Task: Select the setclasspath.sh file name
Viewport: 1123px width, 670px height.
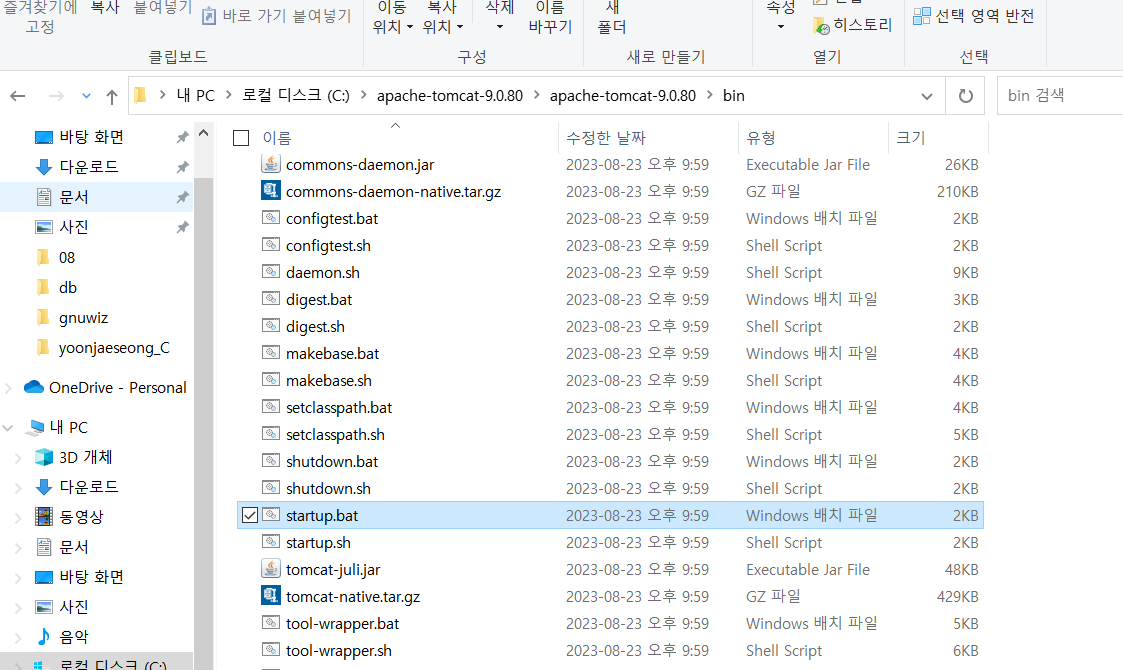Action: click(335, 434)
